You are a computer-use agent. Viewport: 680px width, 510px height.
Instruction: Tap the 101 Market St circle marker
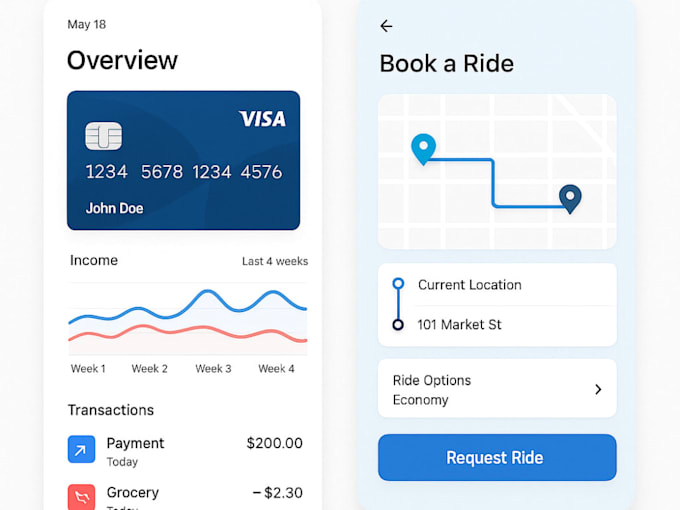398,324
